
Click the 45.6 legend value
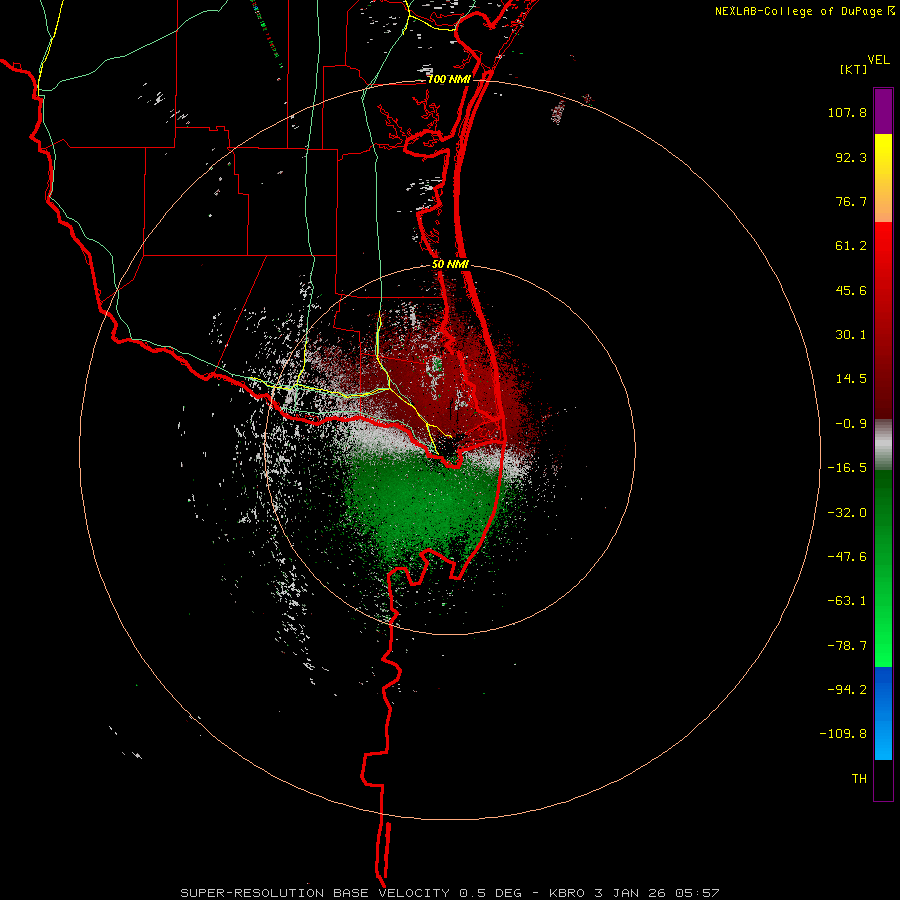851,290
